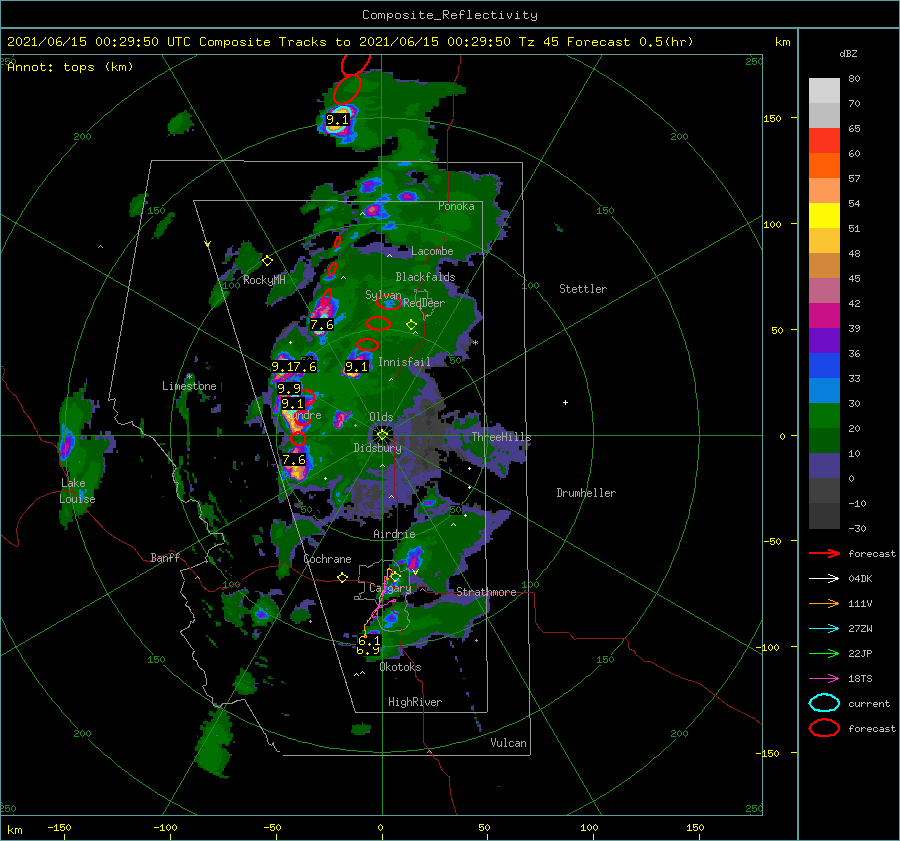Click the 7.6 storm top label below Sylvan

click(321, 325)
